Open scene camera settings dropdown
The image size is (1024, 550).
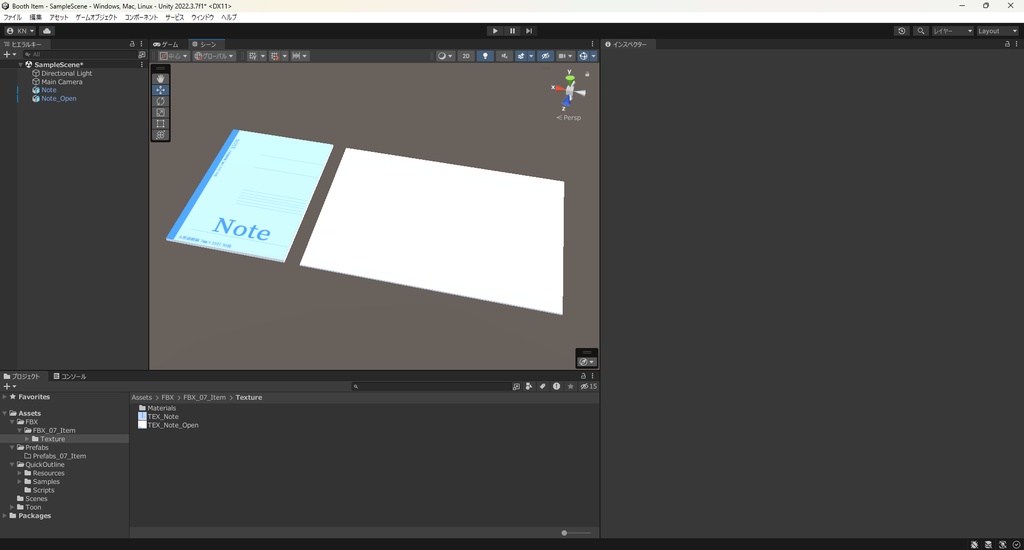point(566,56)
